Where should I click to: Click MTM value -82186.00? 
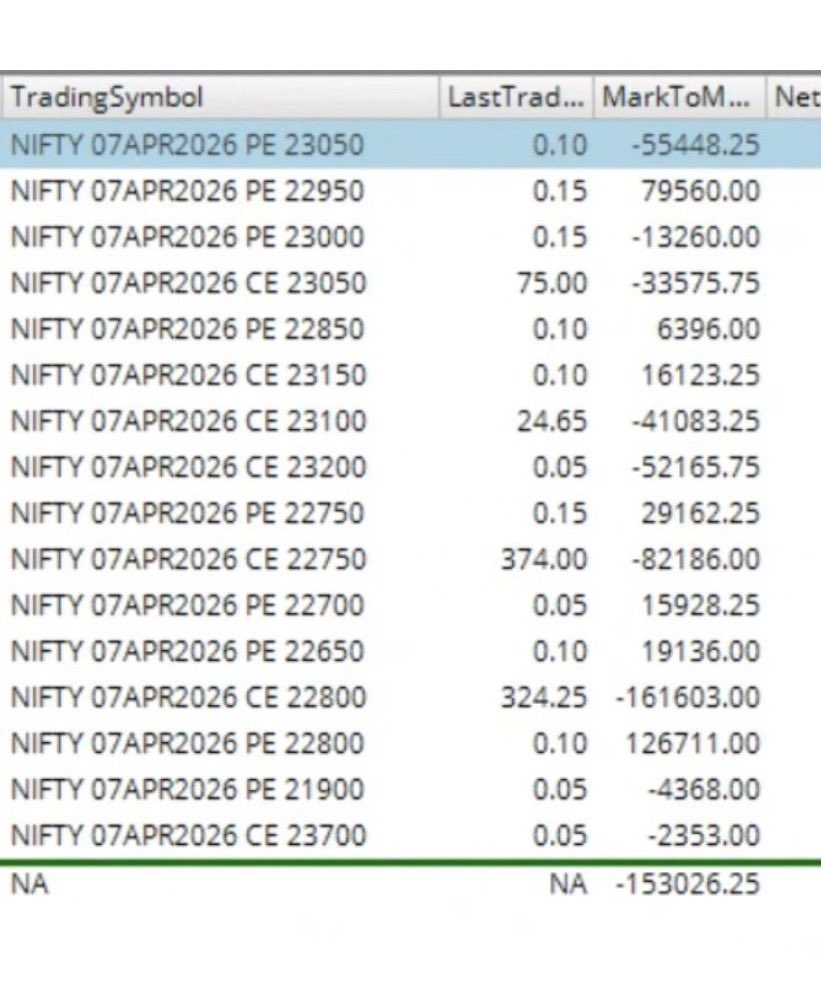pyautogui.click(x=695, y=559)
